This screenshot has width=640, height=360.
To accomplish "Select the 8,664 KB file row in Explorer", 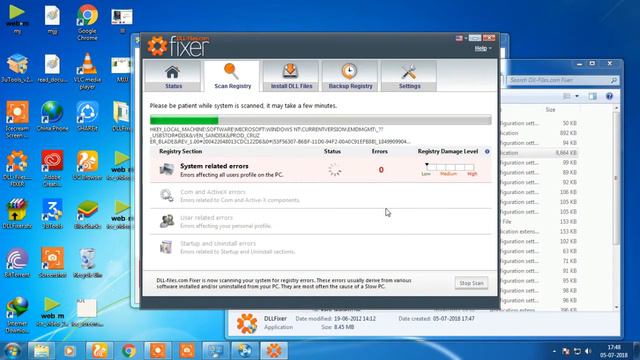I will click(x=539, y=153).
